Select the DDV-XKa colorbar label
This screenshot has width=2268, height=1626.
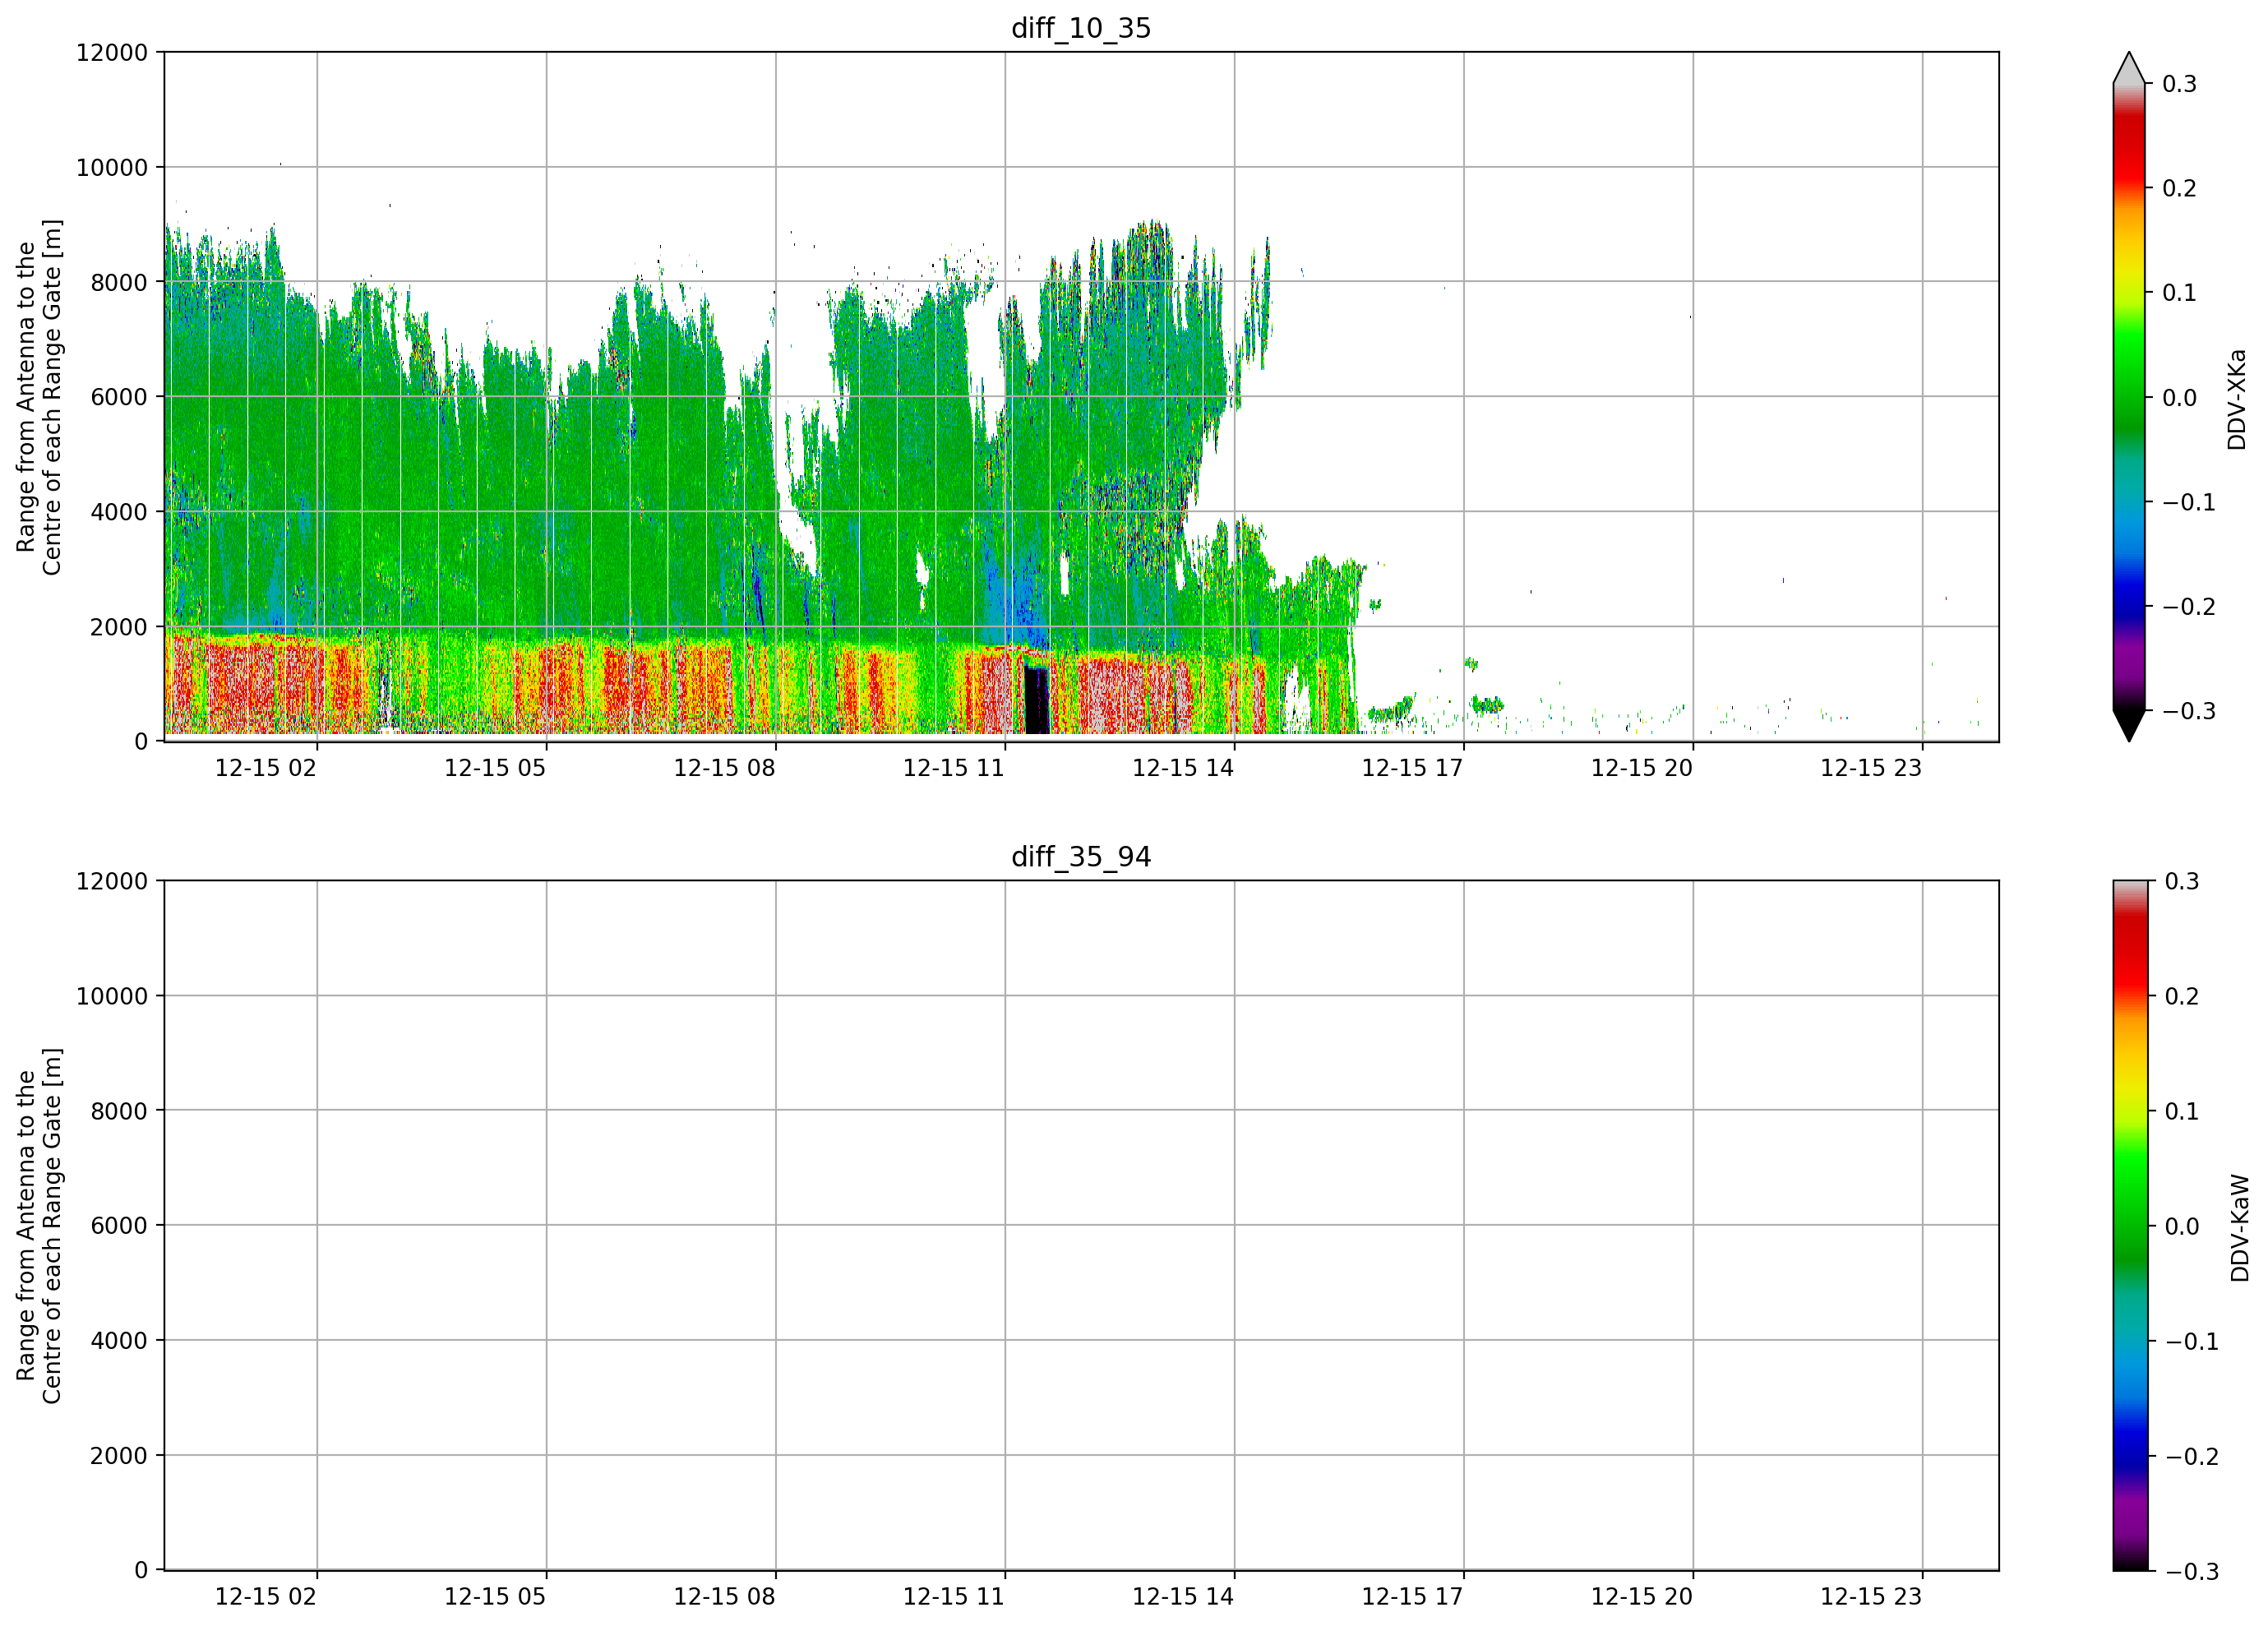2237,399
